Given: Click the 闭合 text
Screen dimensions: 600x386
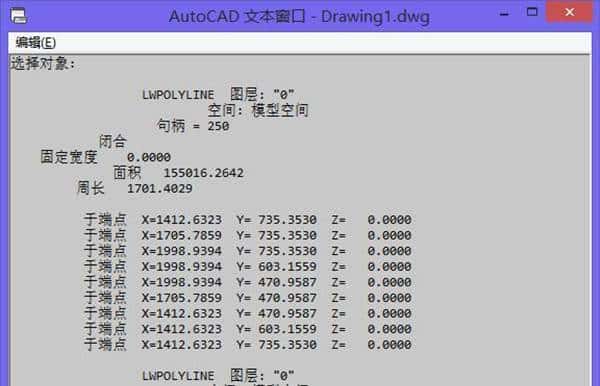Looking at the screenshot, I should tap(112, 142).
